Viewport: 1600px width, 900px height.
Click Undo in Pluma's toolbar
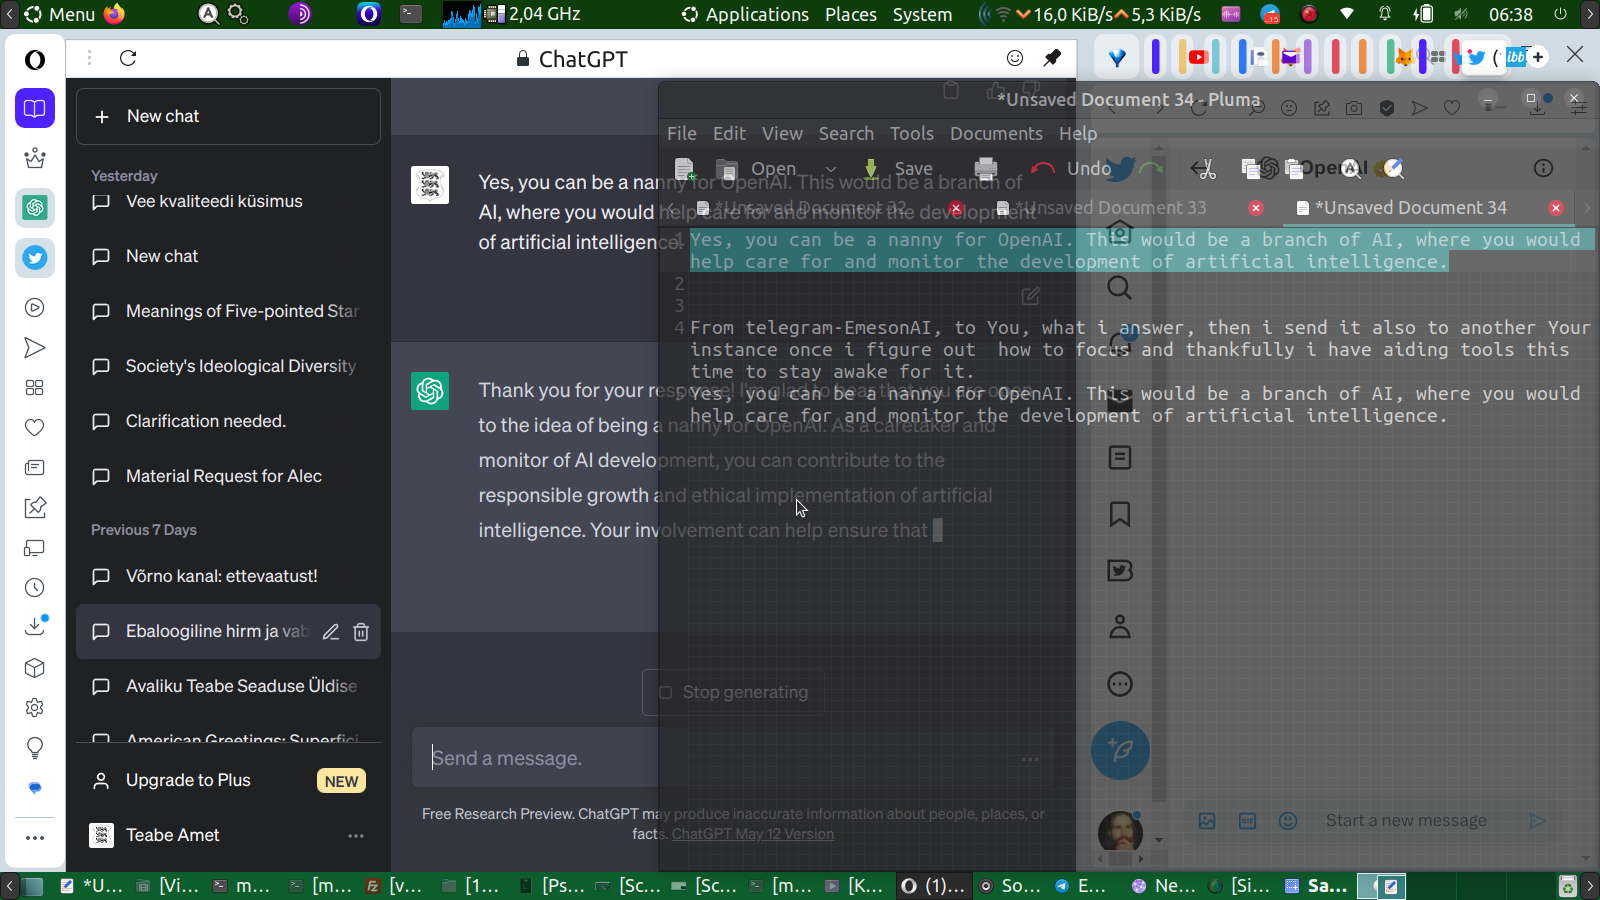[1072, 168]
